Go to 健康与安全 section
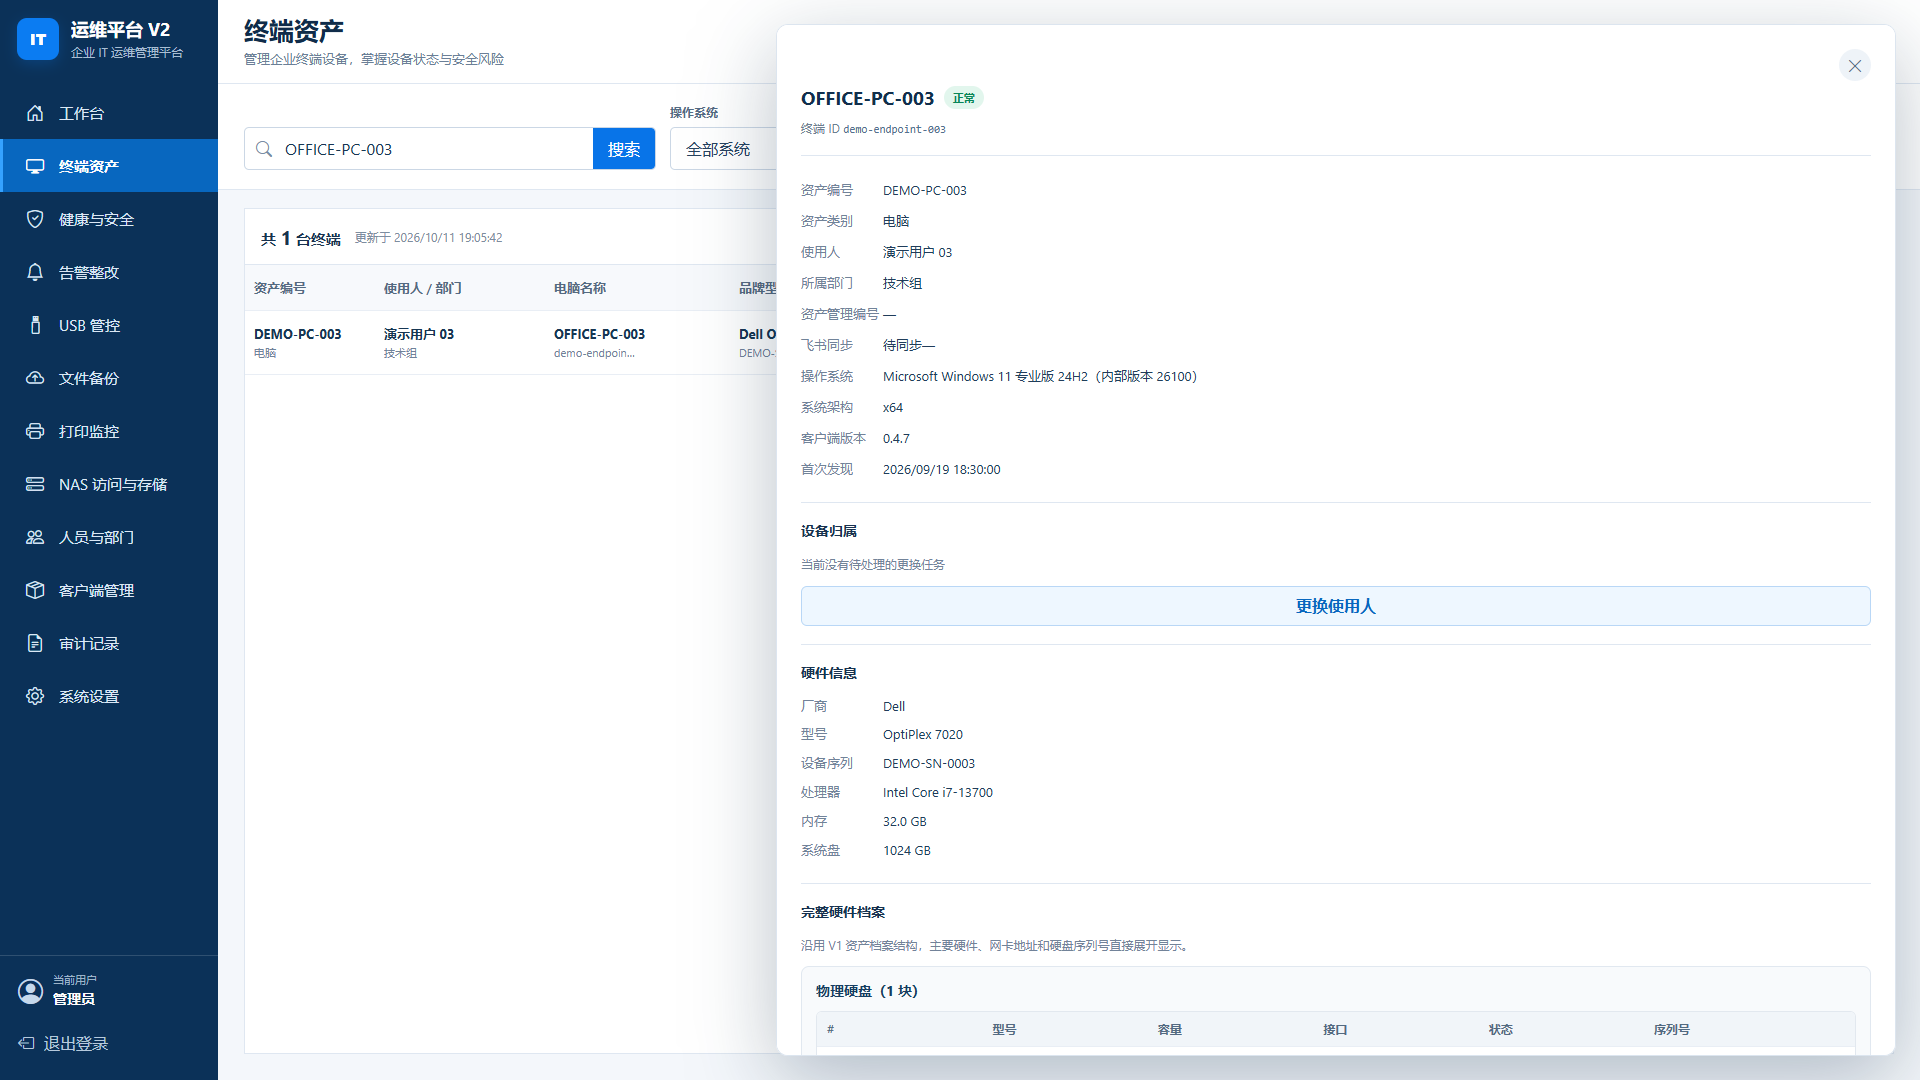 coord(109,219)
